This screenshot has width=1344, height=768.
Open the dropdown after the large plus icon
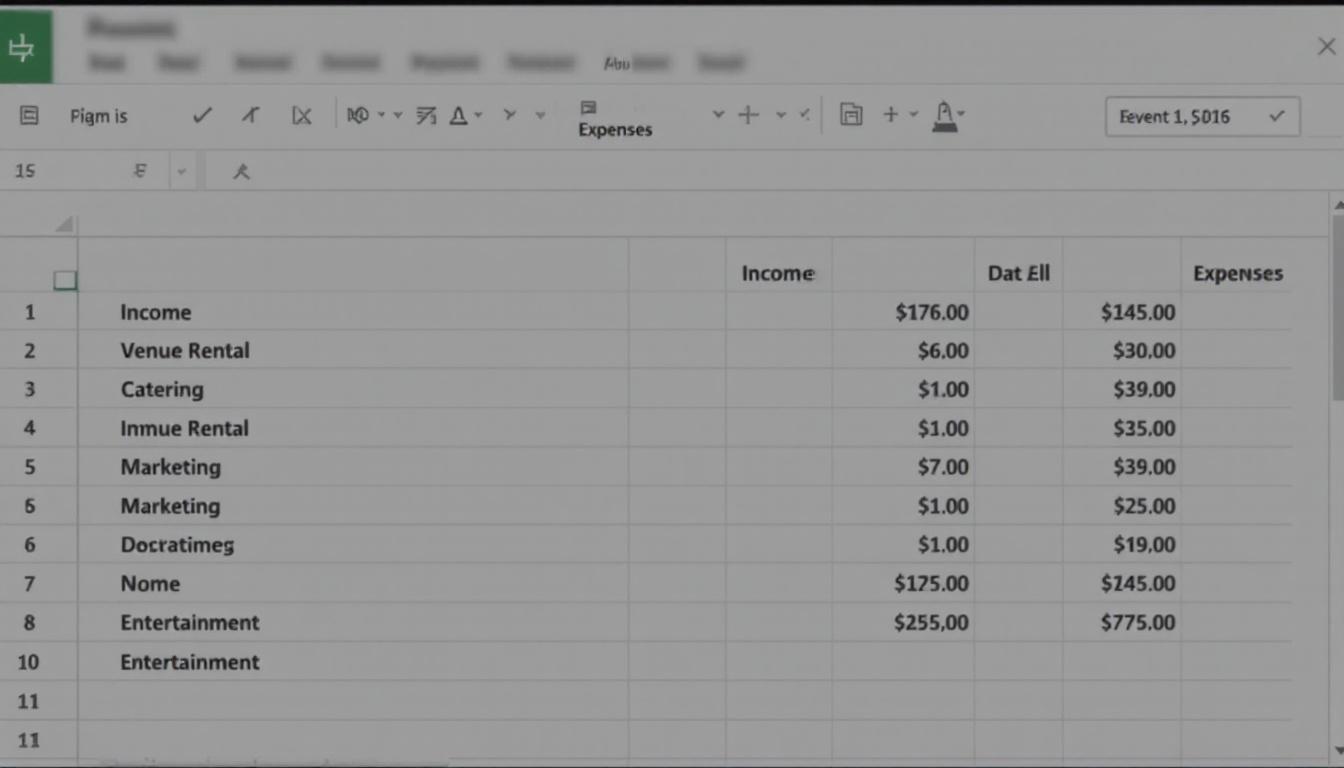[x=781, y=116]
